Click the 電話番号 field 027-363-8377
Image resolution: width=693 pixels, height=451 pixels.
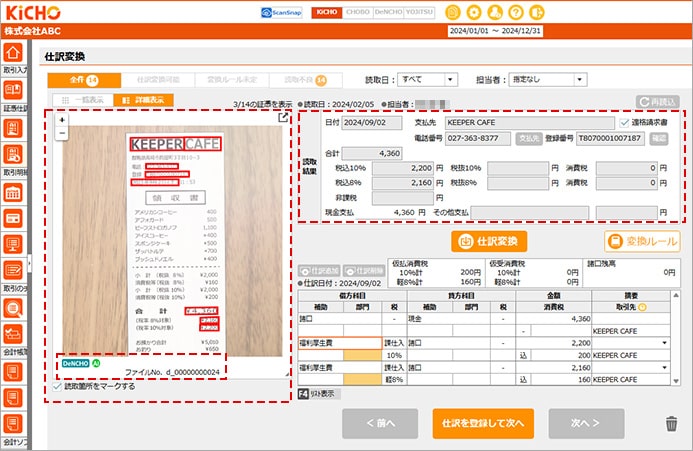478,138
